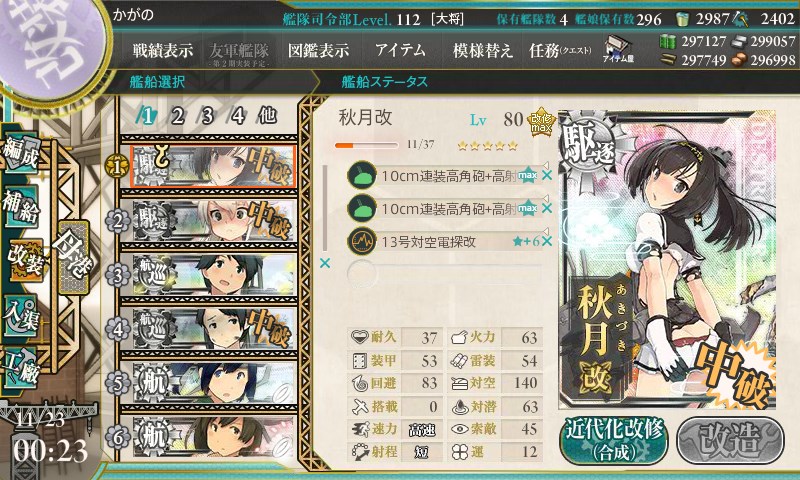Click the 13号対空電探改 radar equipment icon
The image size is (800, 480).
362,241
